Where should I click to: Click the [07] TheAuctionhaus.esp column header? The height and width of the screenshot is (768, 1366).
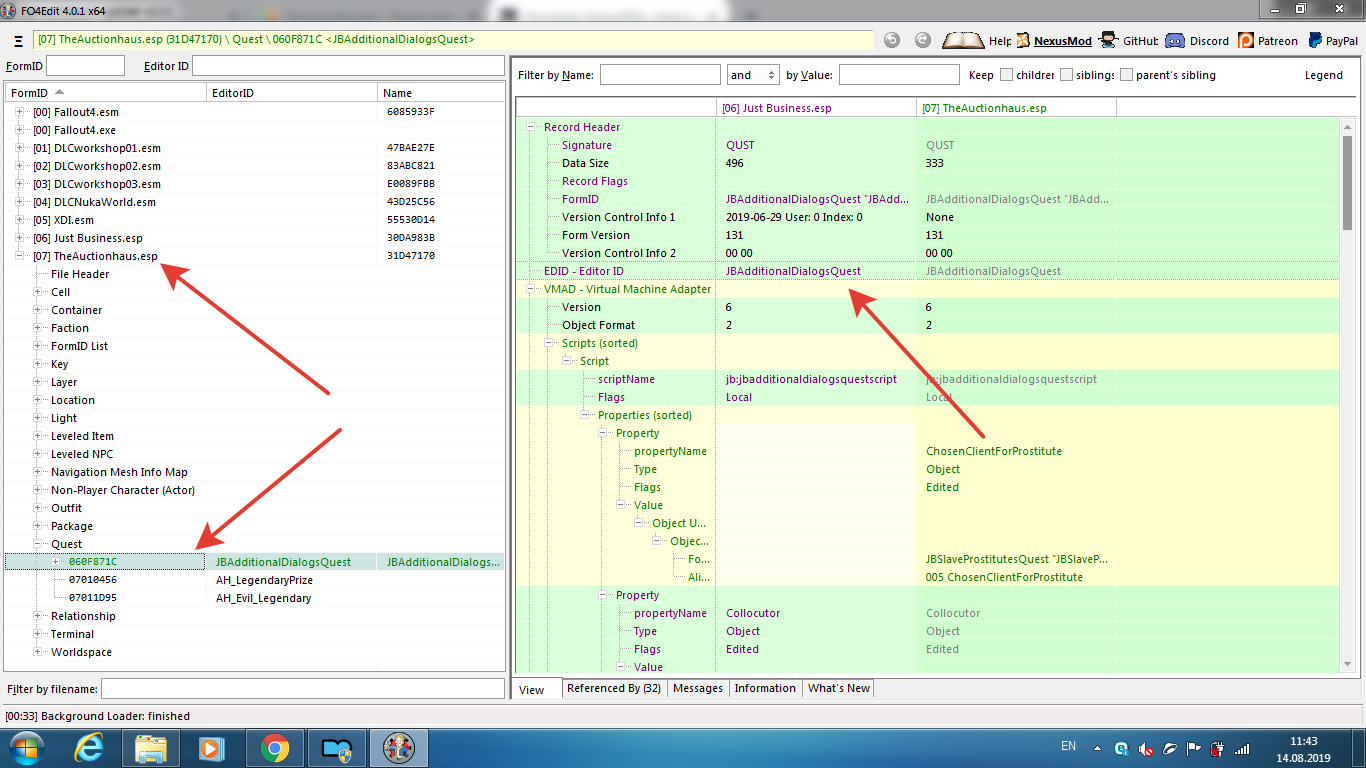[1016, 107]
